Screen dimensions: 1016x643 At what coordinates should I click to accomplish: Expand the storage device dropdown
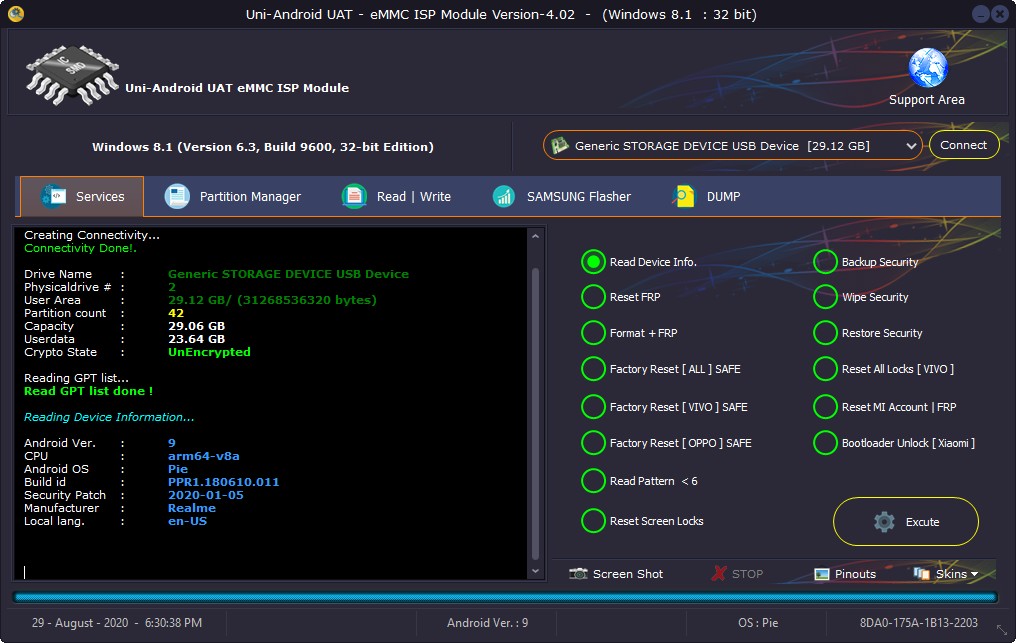(910, 146)
